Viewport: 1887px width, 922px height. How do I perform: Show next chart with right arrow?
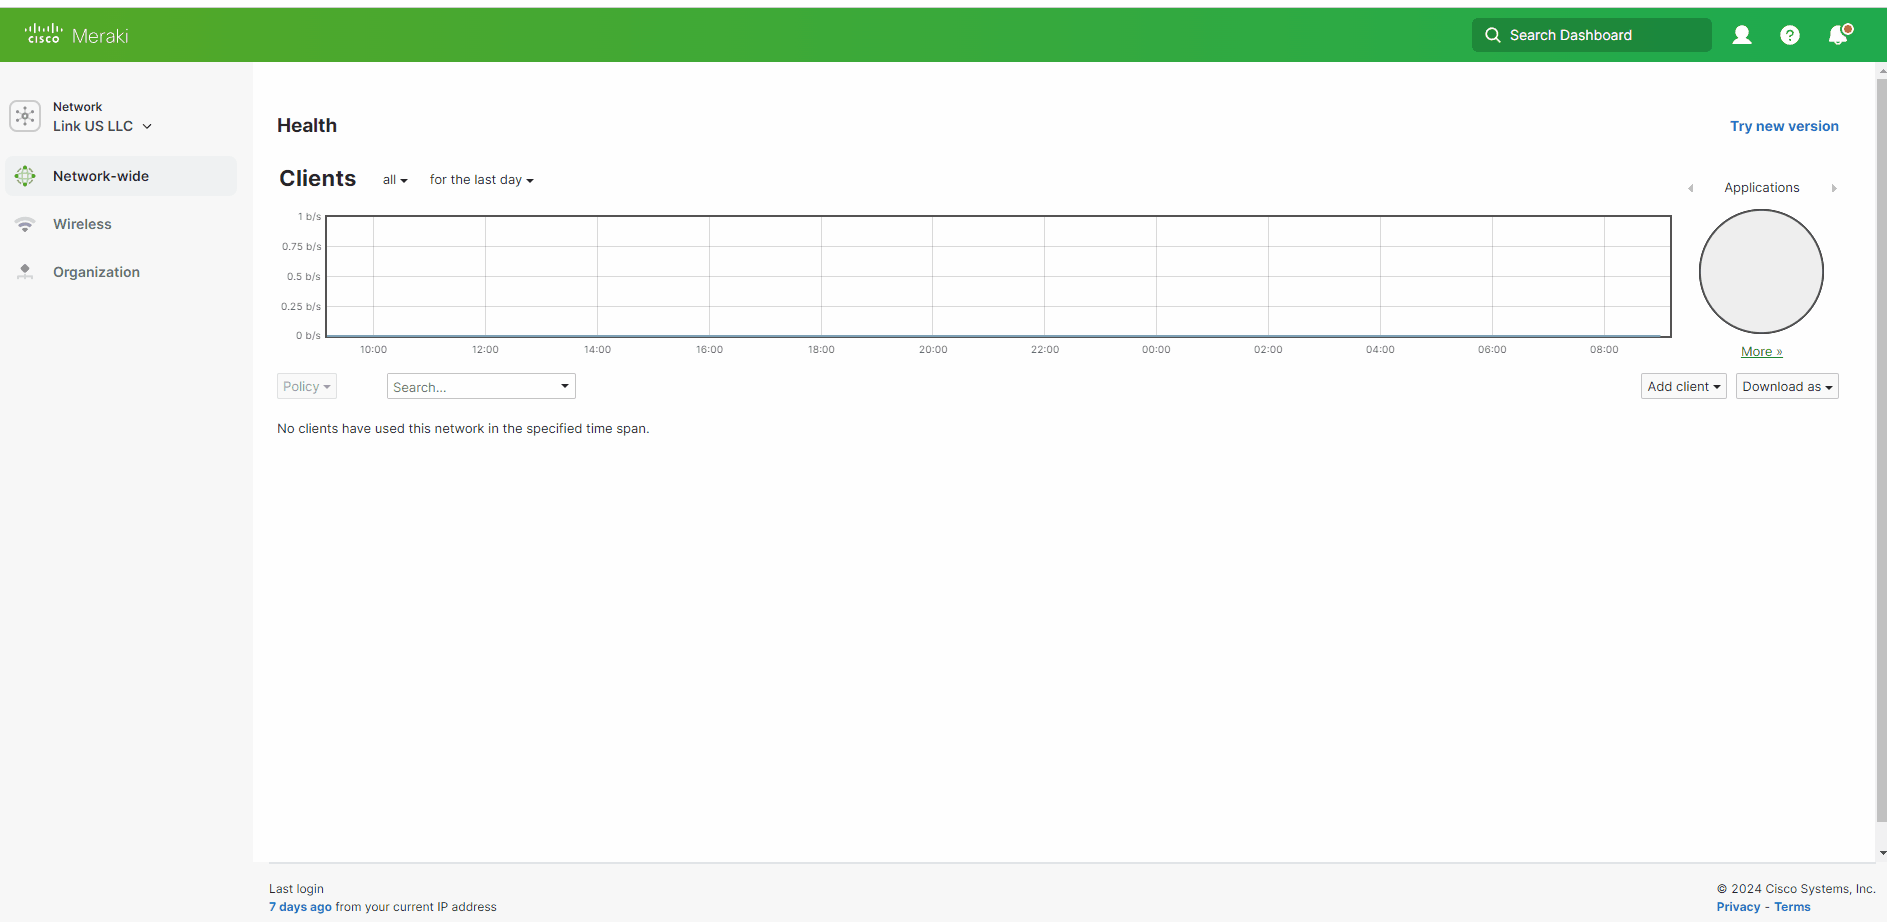pyautogui.click(x=1833, y=188)
